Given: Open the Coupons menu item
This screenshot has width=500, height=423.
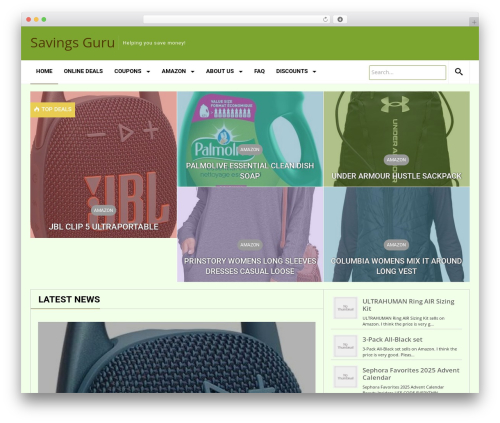Looking at the screenshot, I should click(x=128, y=71).
